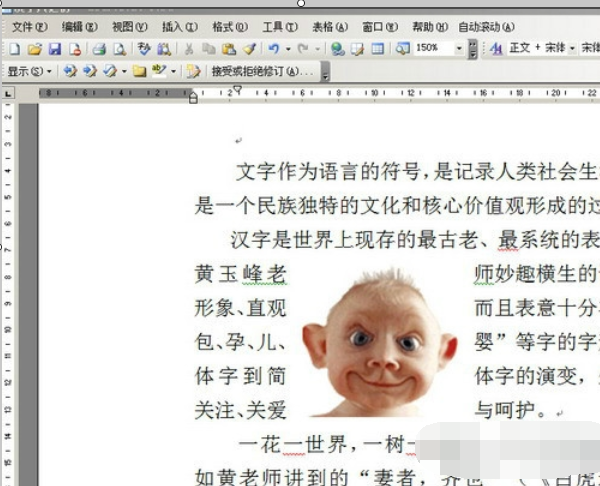600x486 pixels.
Task: Open the style dropdown 正文 + 宋体
Action: (x=572, y=49)
